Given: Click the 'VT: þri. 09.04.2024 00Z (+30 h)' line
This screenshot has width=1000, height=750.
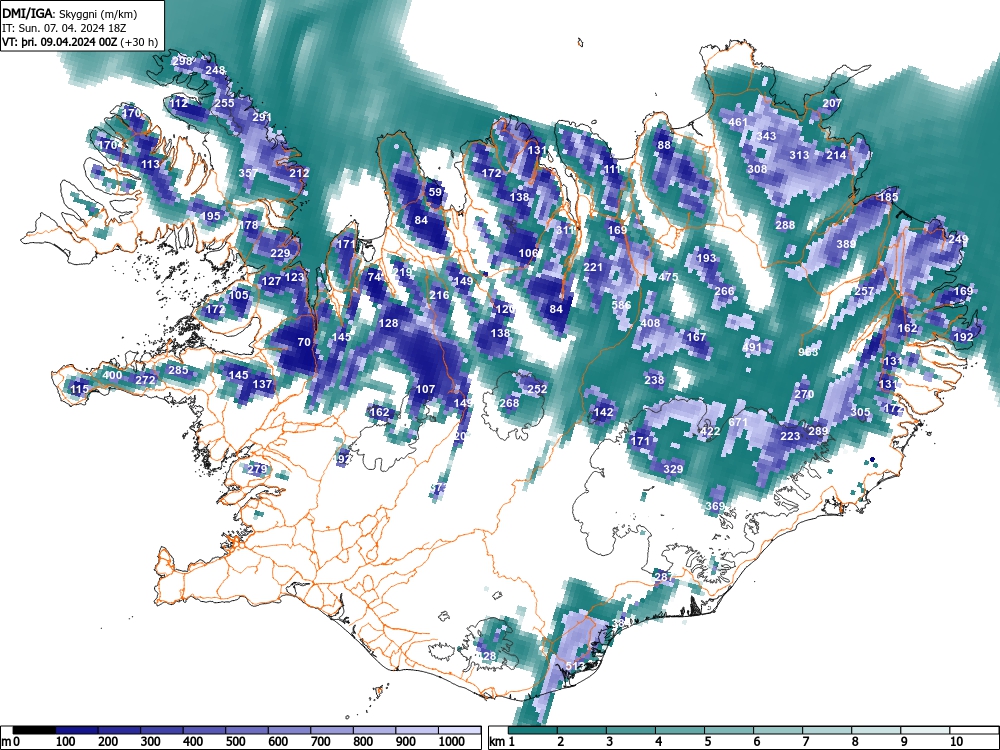Looking at the screenshot, I should coord(80,43).
